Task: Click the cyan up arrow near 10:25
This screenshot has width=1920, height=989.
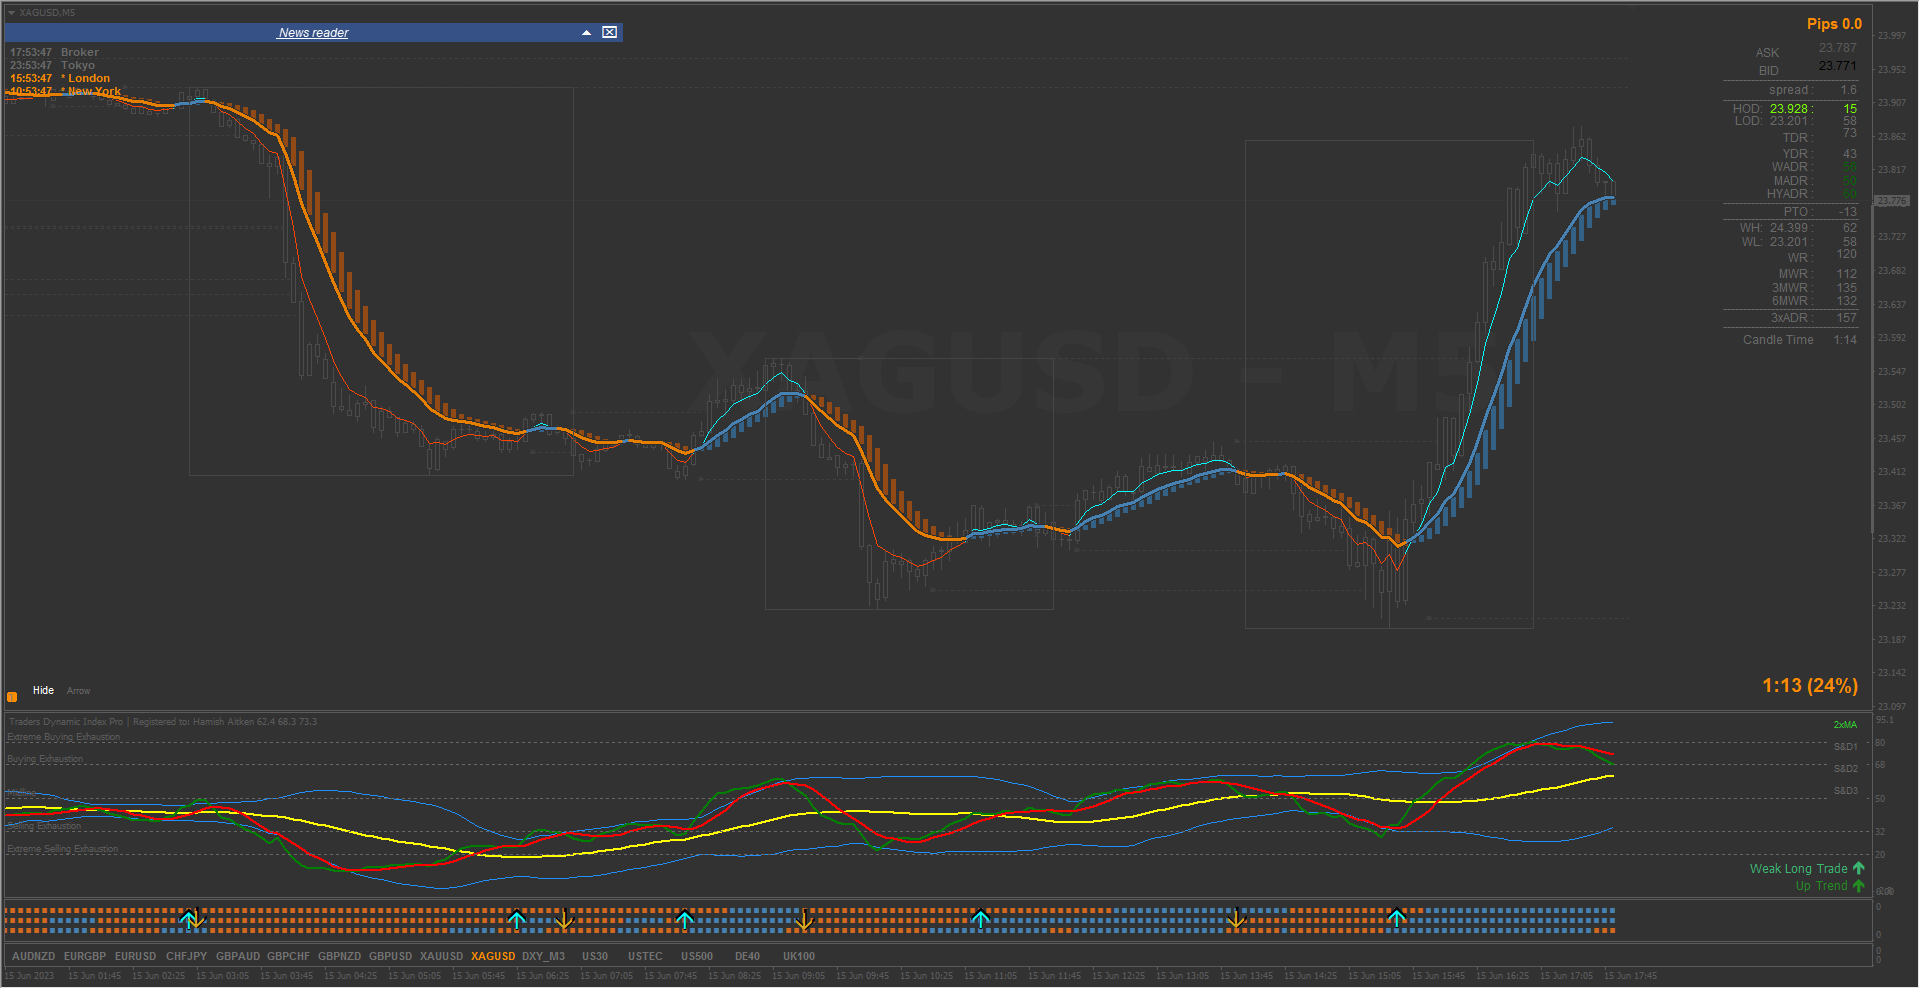Action: (x=980, y=918)
